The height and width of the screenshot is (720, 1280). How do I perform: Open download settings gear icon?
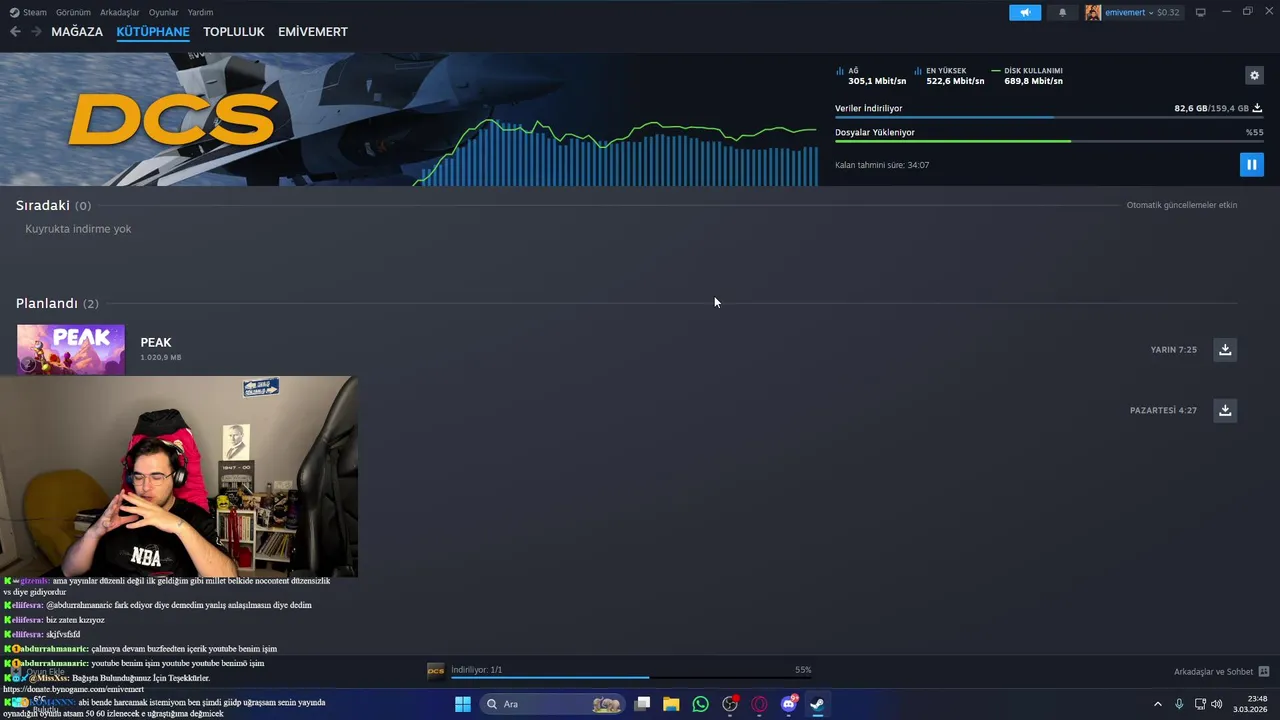coord(1254,75)
